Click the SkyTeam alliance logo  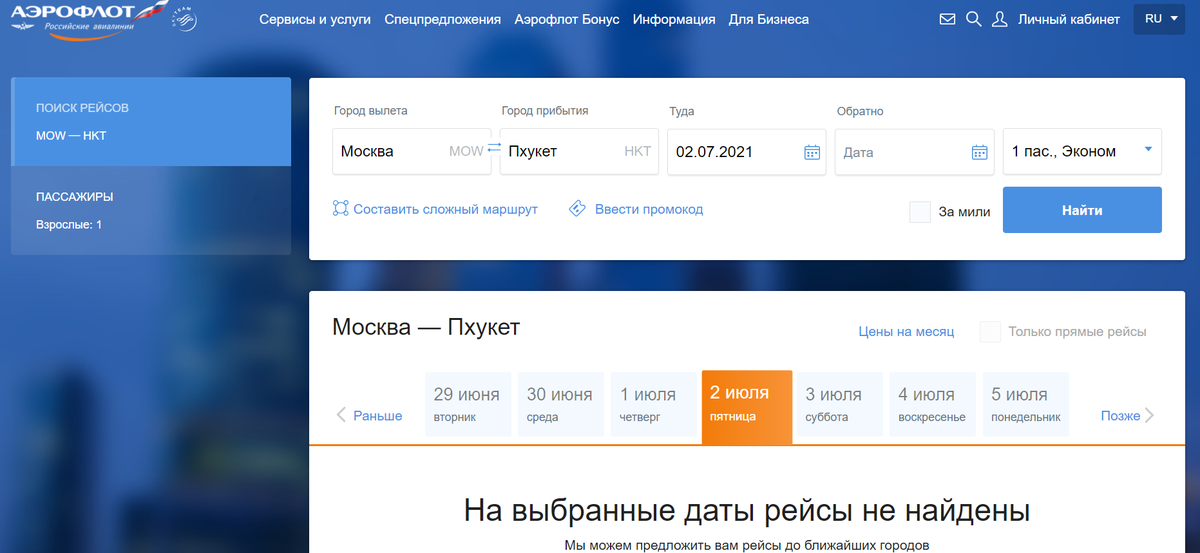(x=185, y=18)
